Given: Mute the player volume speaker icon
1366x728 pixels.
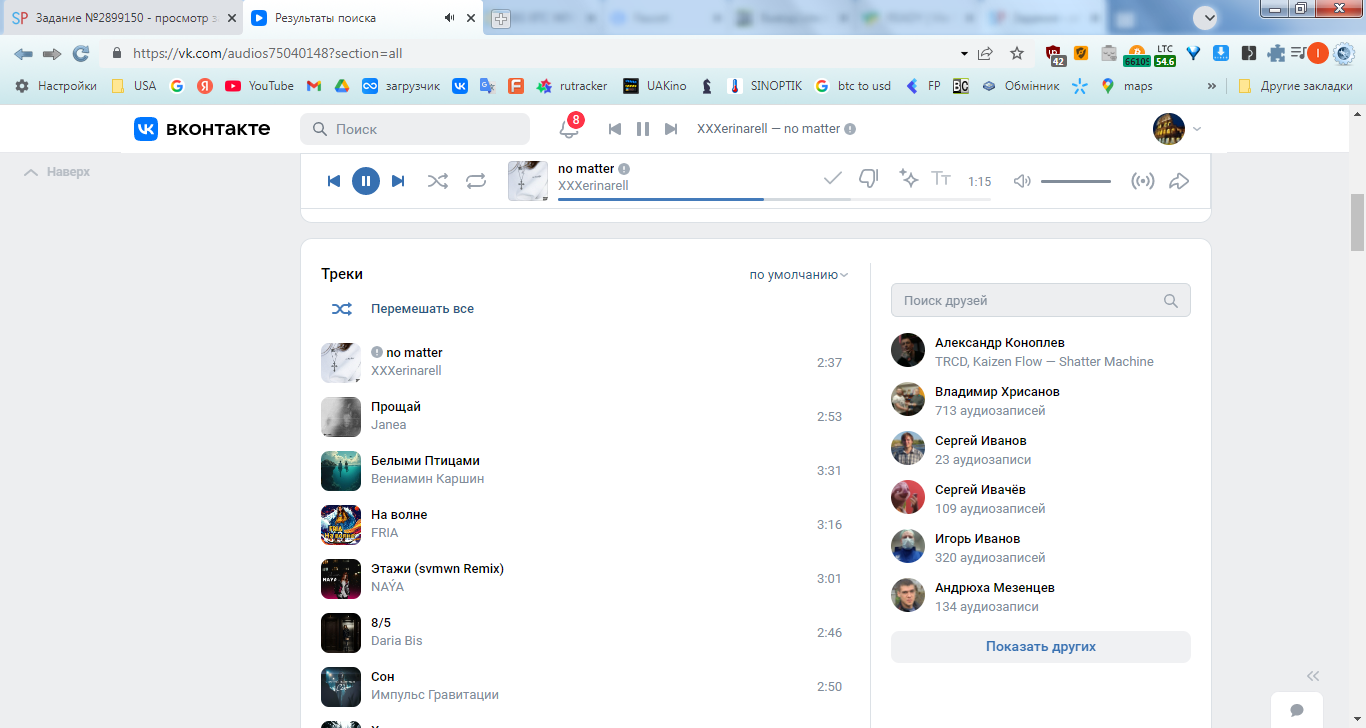Looking at the screenshot, I should (1022, 181).
